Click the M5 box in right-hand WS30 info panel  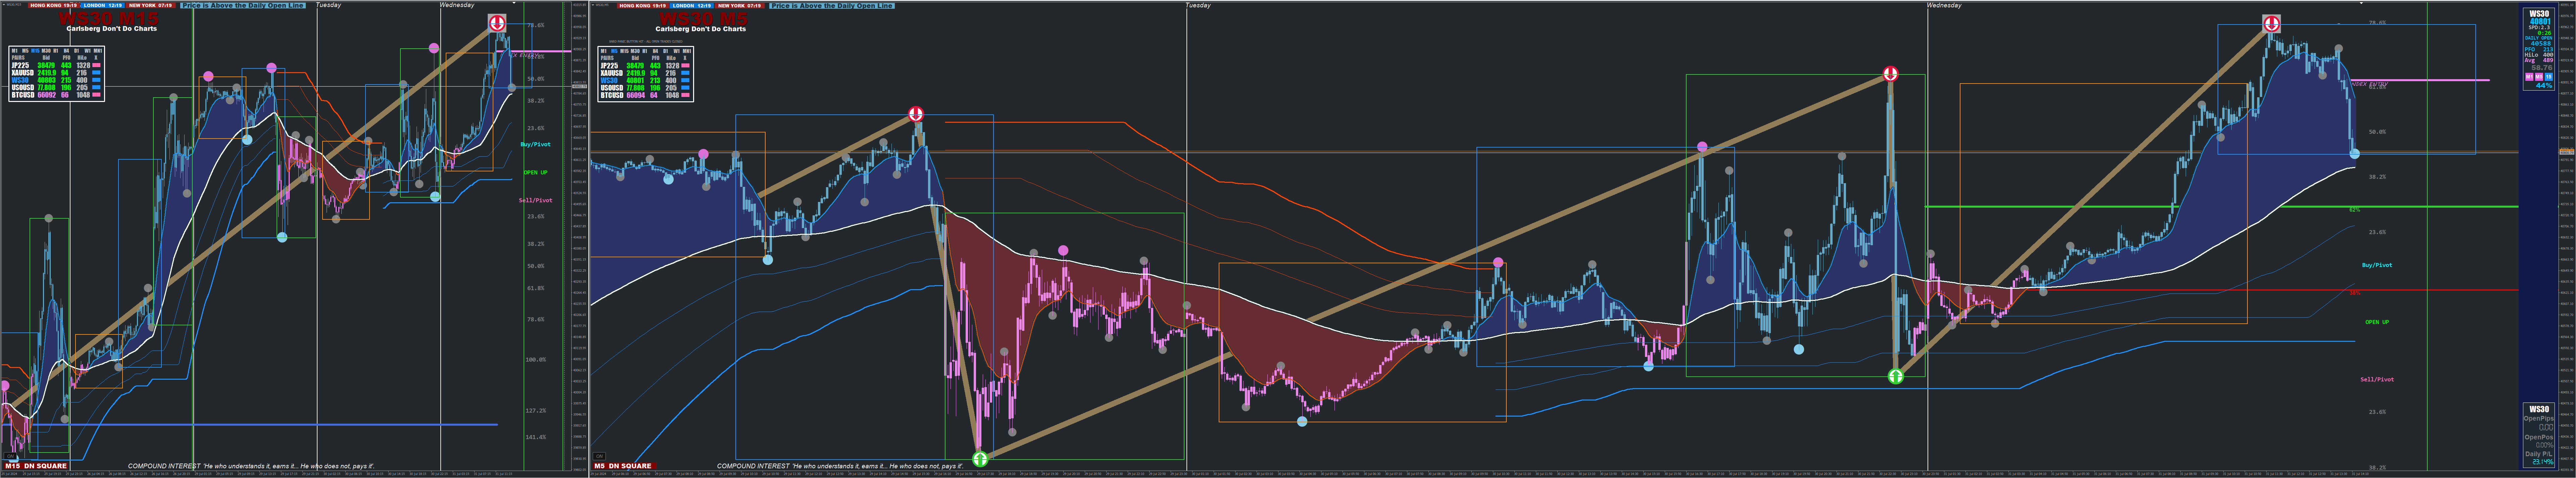click(x=2539, y=77)
